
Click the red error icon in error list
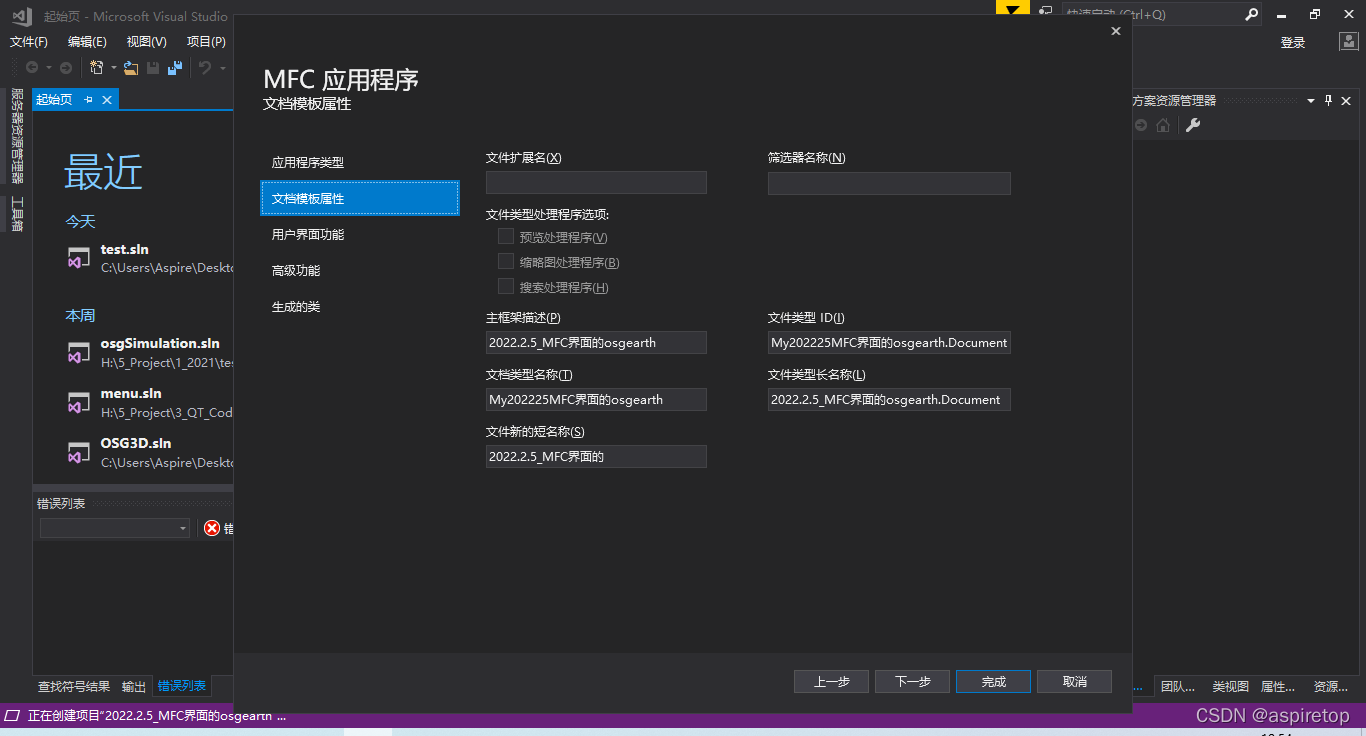click(x=212, y=528)
